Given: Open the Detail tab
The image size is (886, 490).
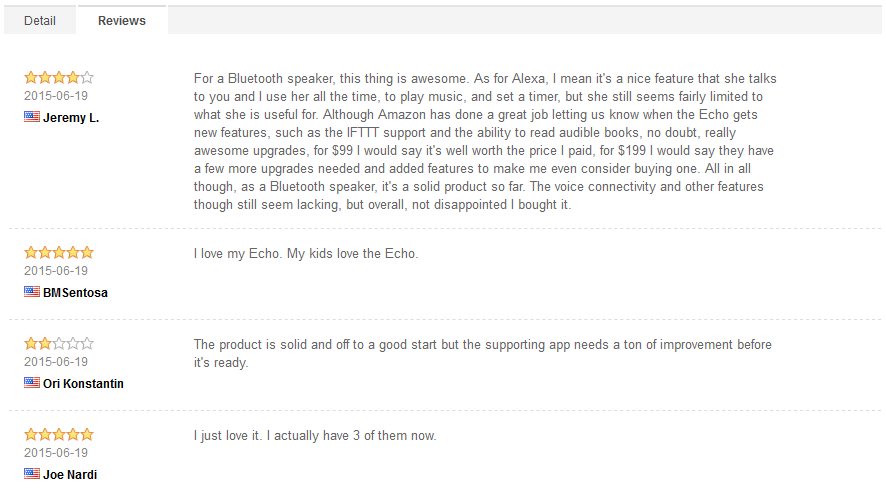Looking at the screenshot, I should [40, 21].
